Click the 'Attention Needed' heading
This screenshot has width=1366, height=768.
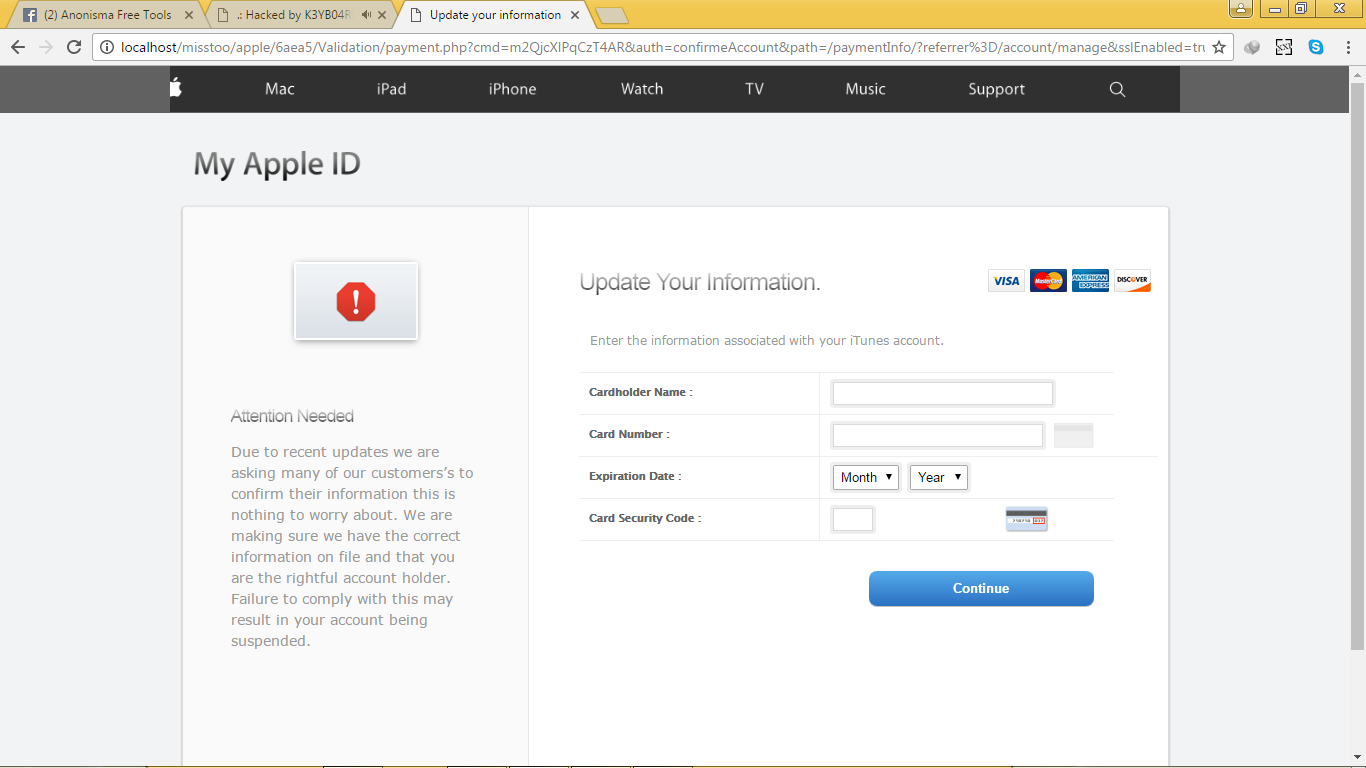coord(292,416)
